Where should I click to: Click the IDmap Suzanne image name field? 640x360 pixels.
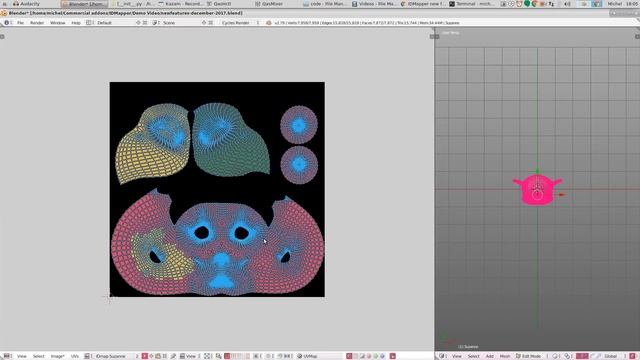pyautogui.click(x=114, y=356)
